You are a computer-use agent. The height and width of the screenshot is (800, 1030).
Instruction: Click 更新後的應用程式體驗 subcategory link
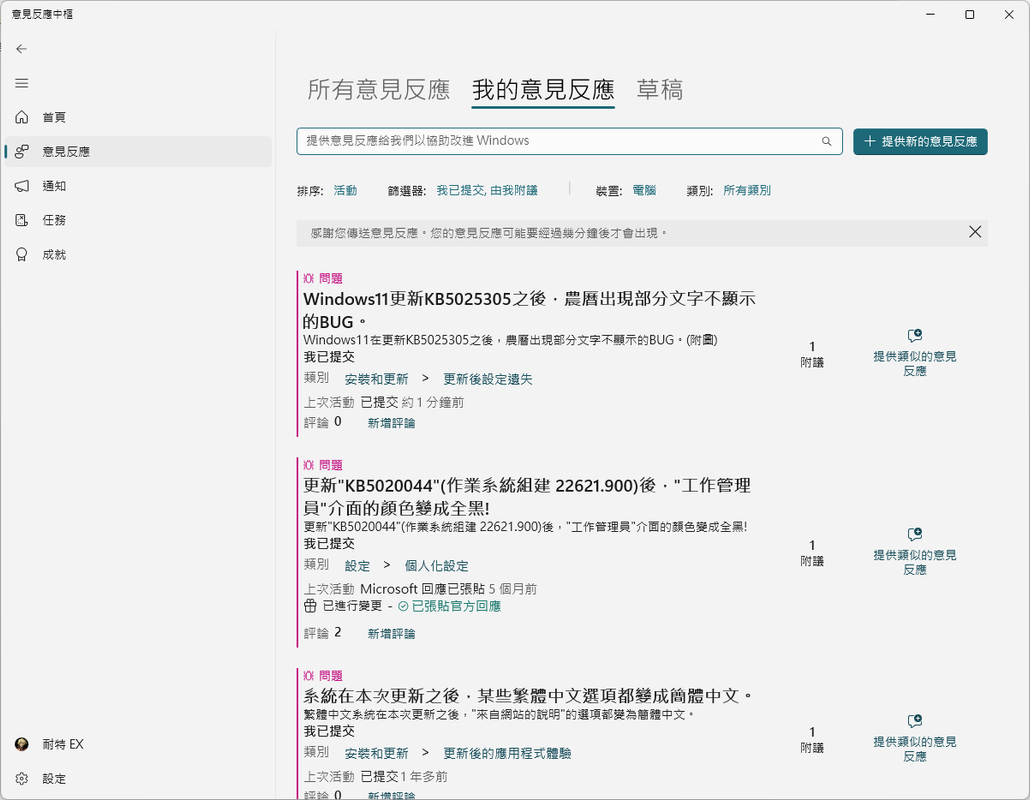pos(506,753)
